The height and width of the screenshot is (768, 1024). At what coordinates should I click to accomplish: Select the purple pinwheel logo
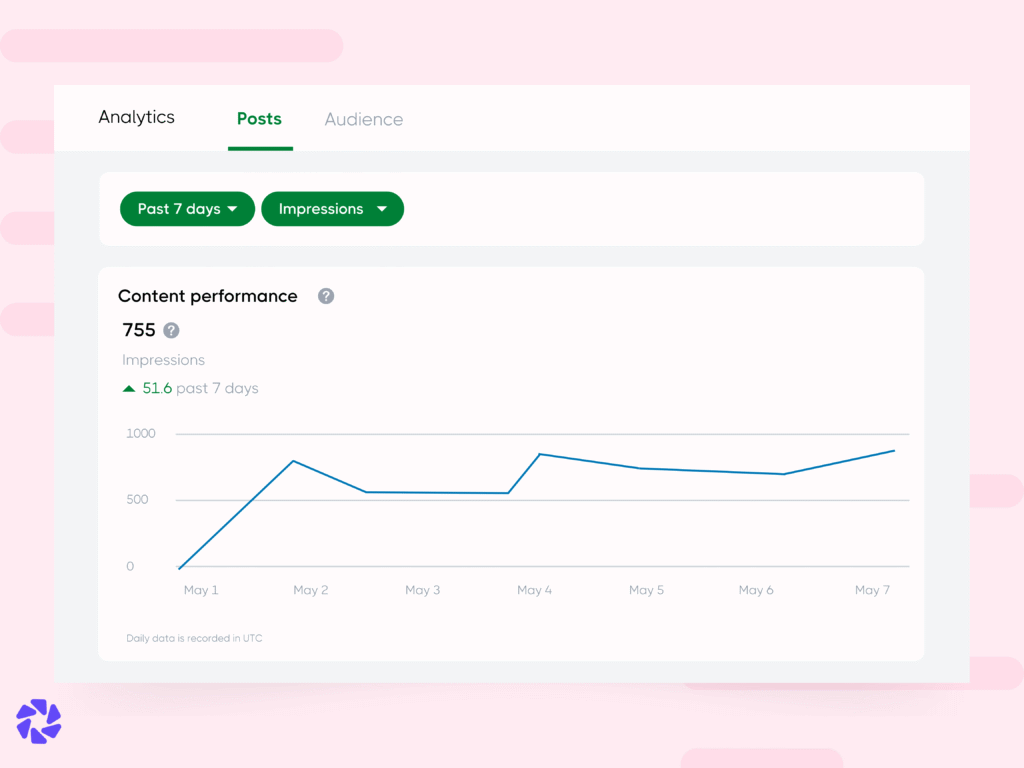38,721
